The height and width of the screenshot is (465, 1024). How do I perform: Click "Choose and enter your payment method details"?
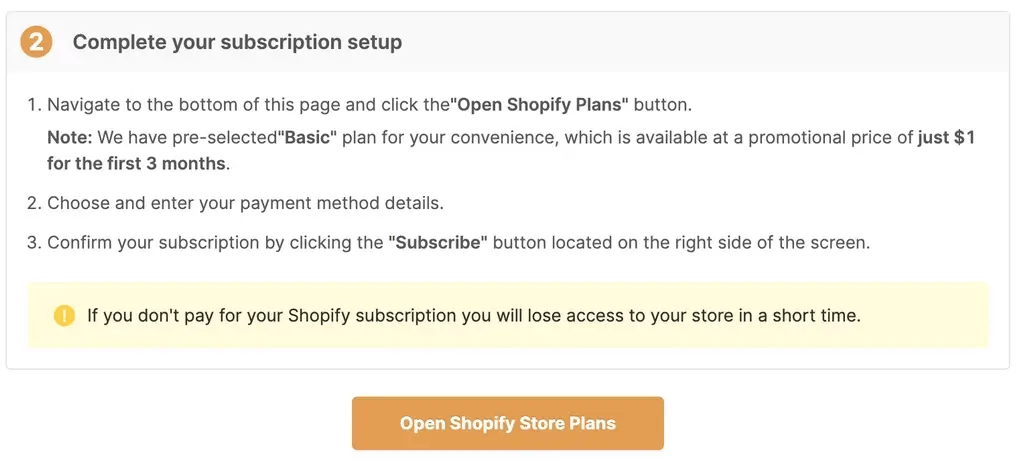[x=245, y=203]
